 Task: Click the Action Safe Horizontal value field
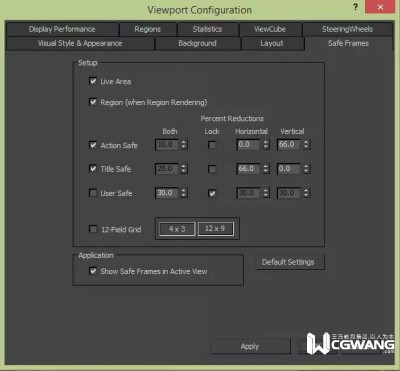[x=248, y=144]
